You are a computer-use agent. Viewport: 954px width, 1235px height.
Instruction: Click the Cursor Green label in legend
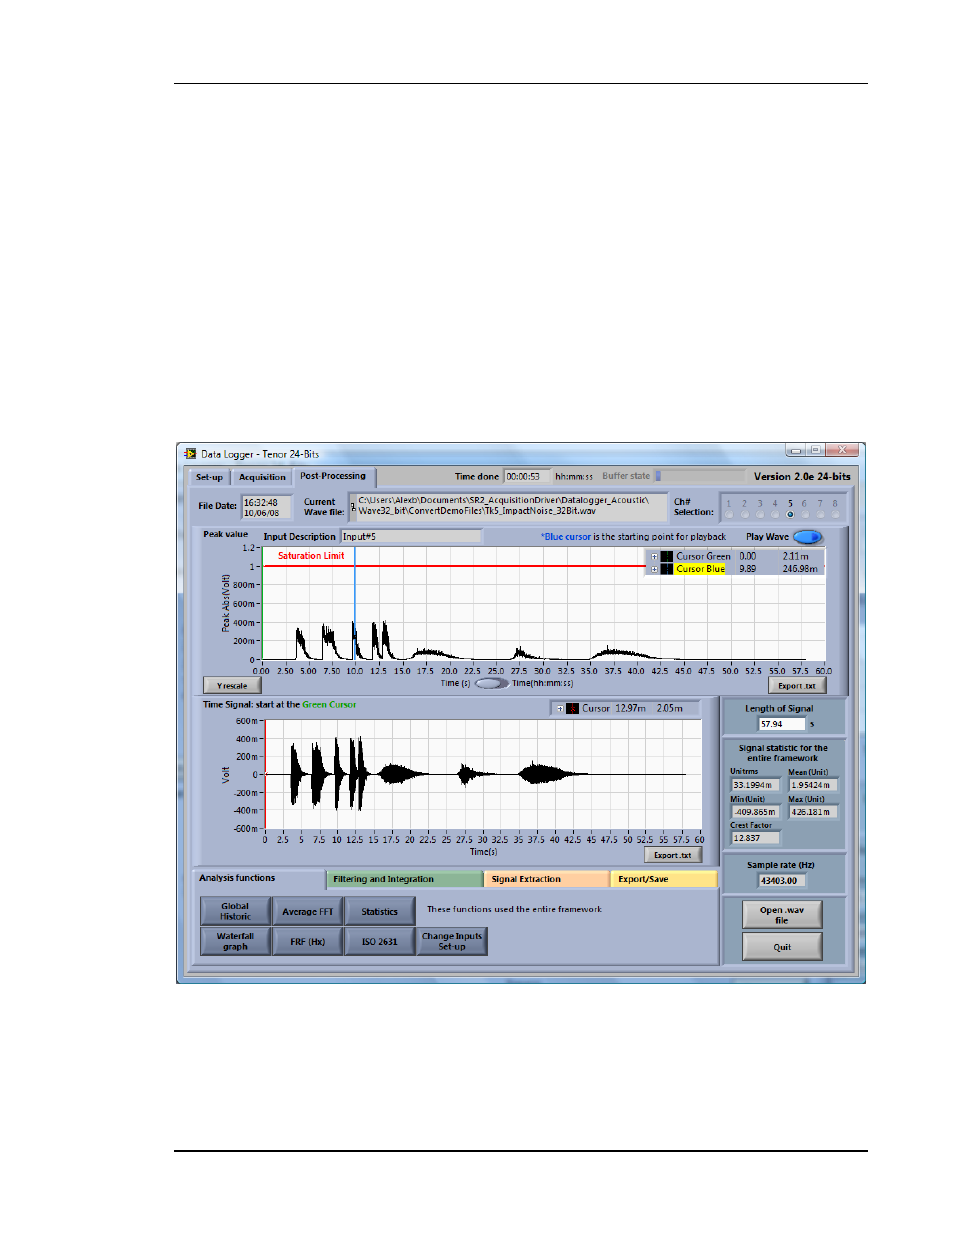click(x=703, y=556)
